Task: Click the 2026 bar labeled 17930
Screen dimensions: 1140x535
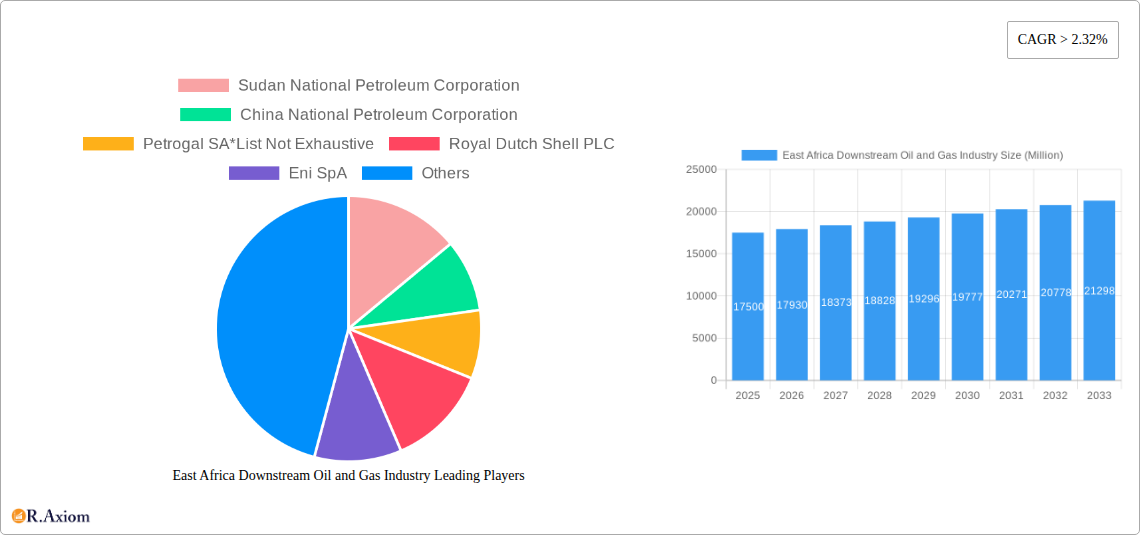Action: click(x=792, y=305)
